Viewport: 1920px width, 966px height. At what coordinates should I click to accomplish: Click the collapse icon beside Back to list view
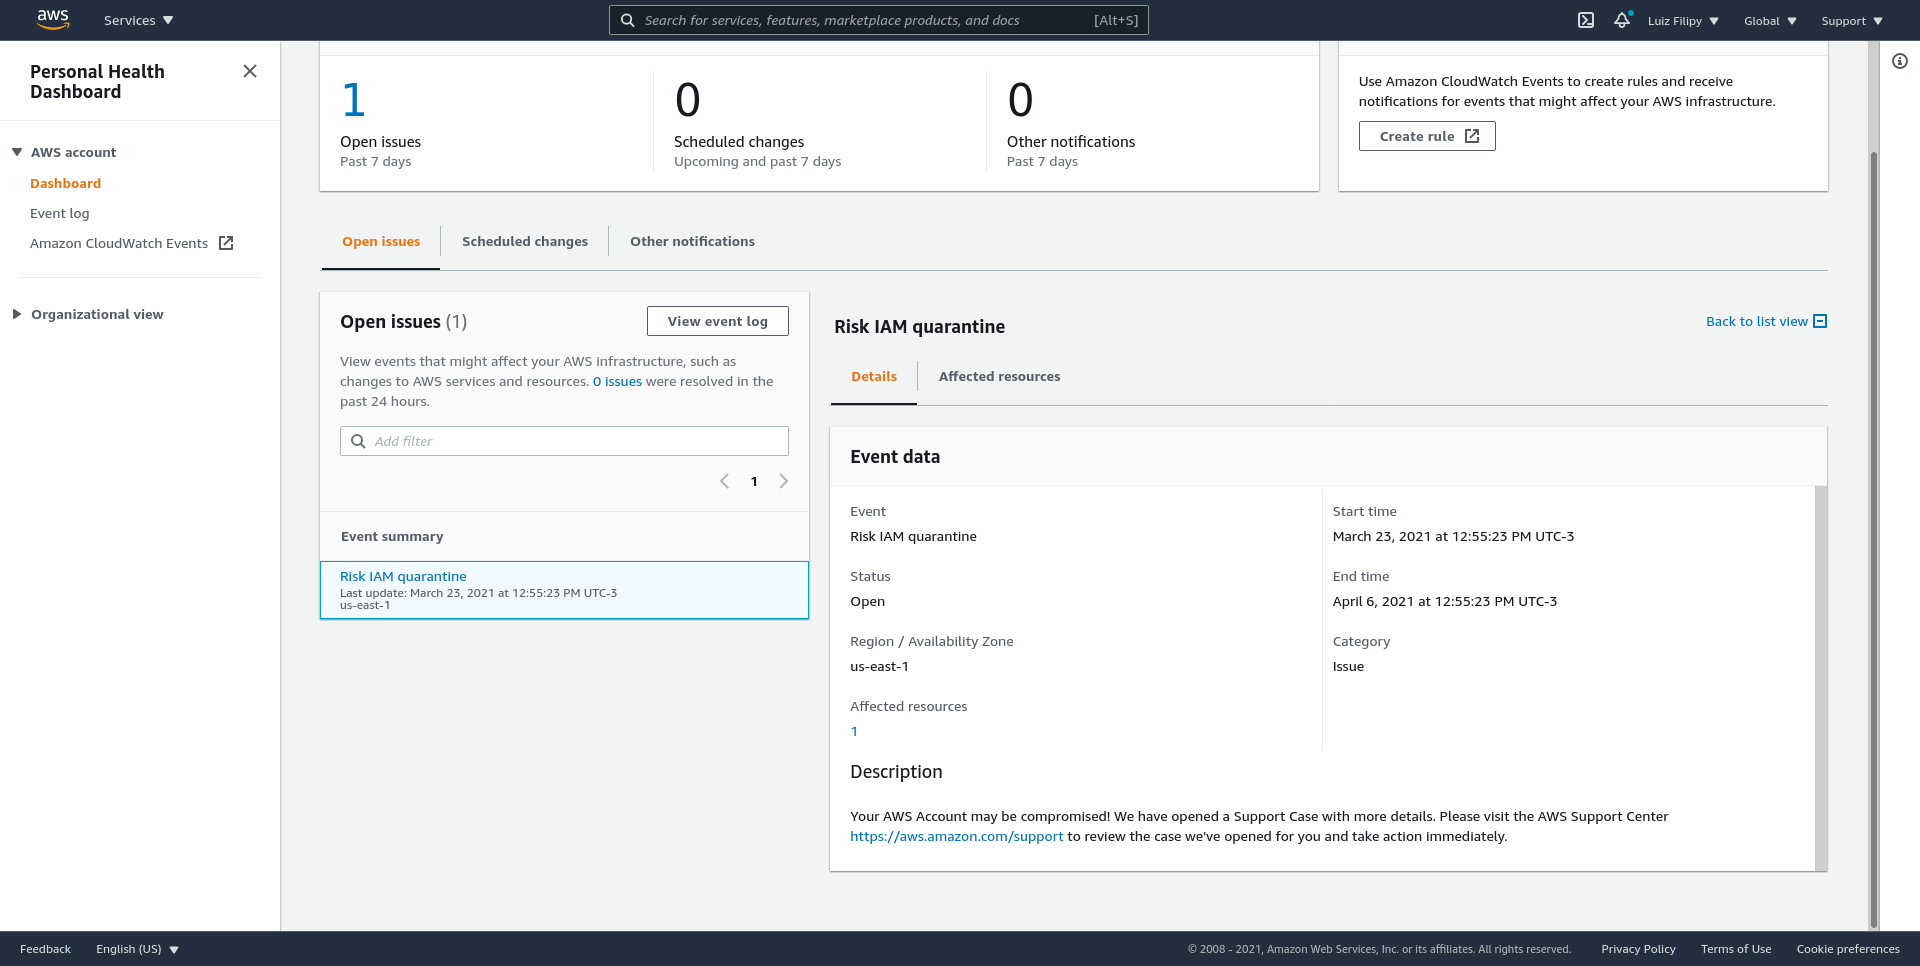pyautogui.click(x=1820, y=321)
